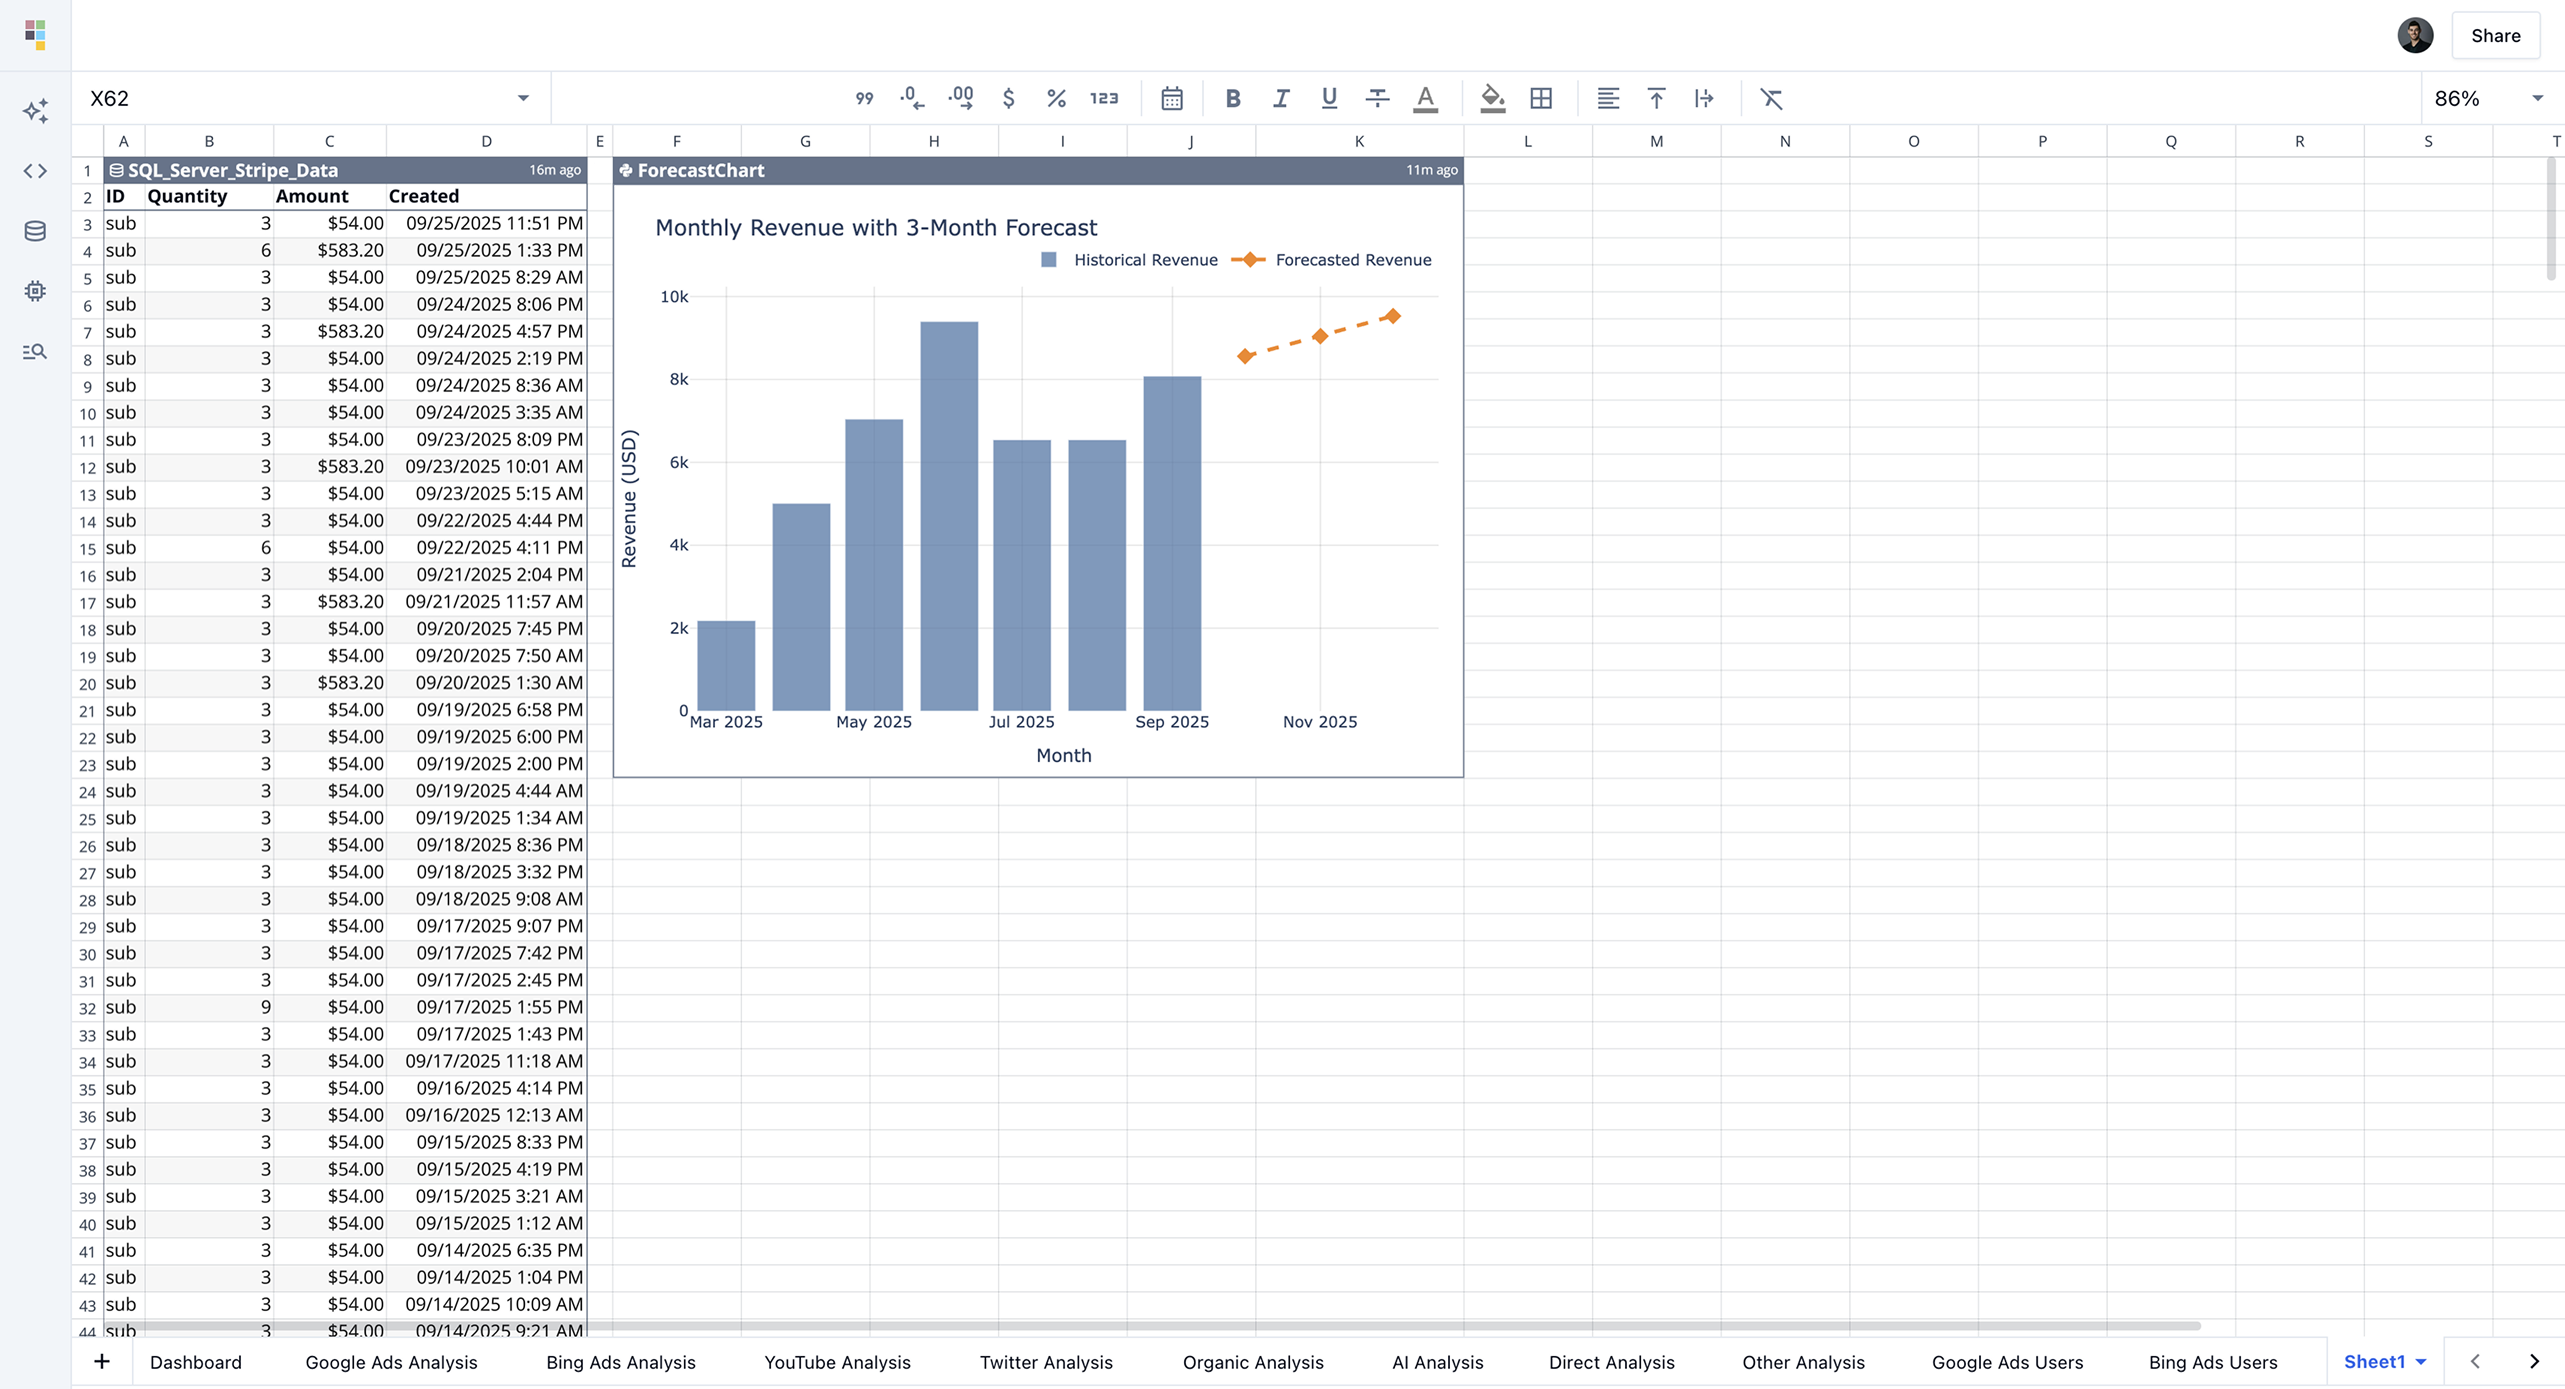Toggle bold formatting

[x=1233, y=98]
